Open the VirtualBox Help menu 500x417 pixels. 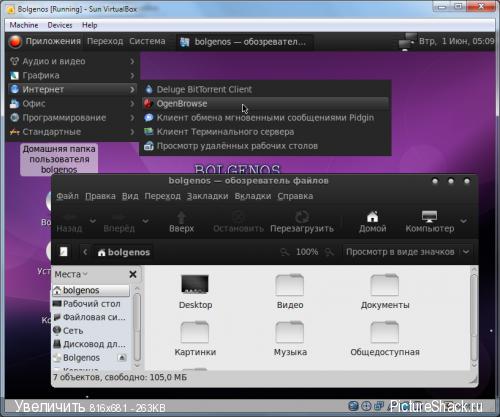(90, 25)
